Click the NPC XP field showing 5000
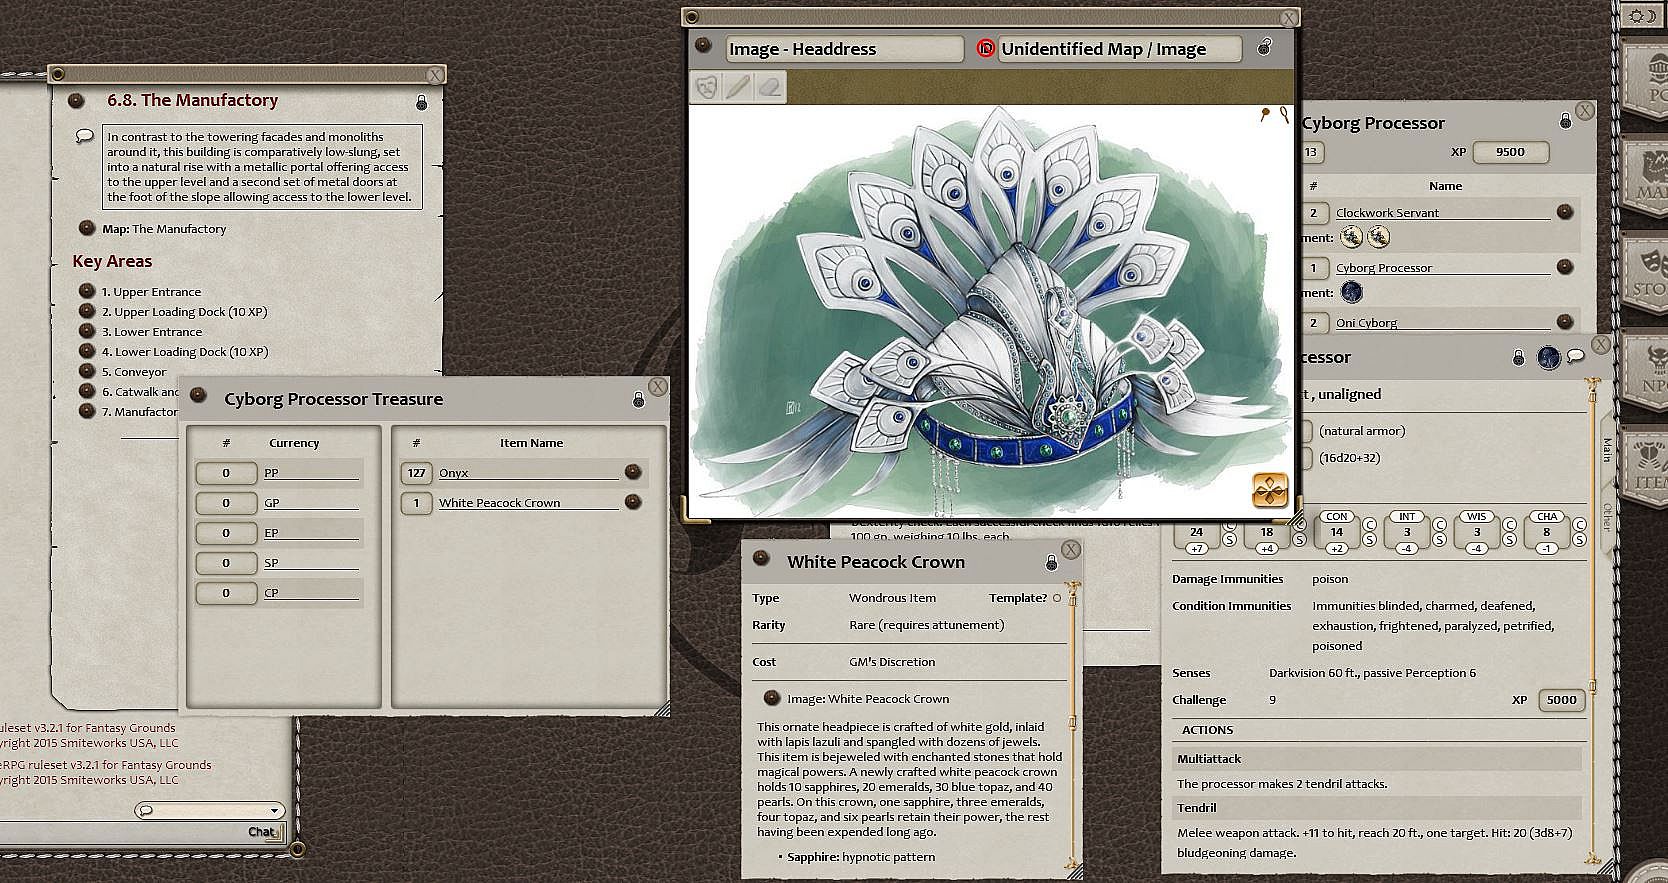Image resolution: width=1668 pixels, height=883 pixels. [x=1561, y=700]
